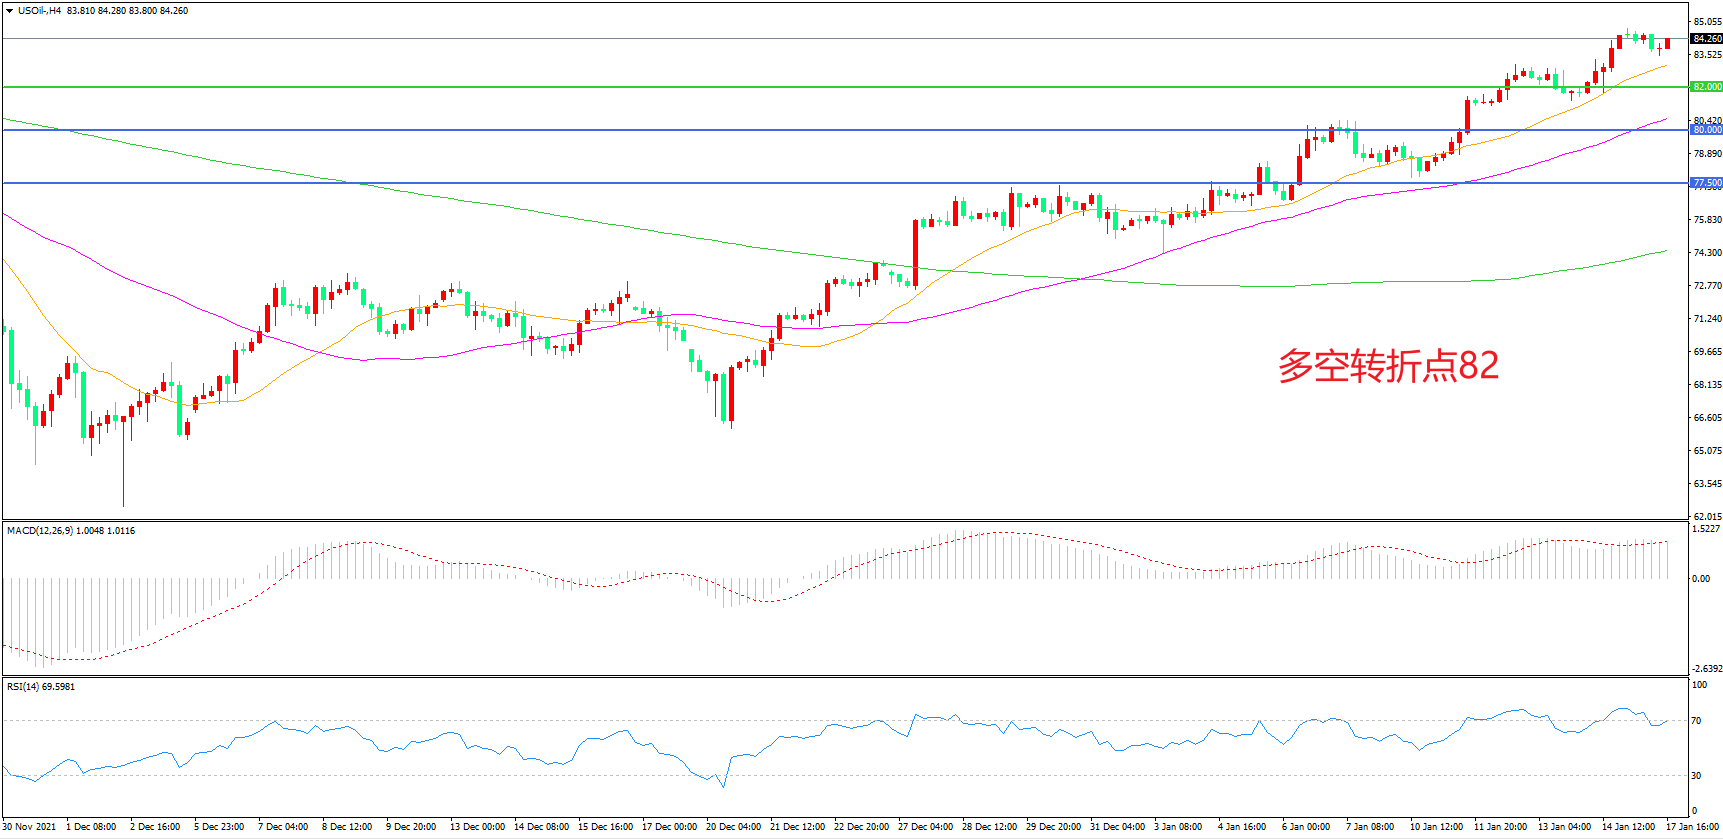Click the 30 Nov 2021 date label
Screen dimensions: 1723x840
click(28, 827)
